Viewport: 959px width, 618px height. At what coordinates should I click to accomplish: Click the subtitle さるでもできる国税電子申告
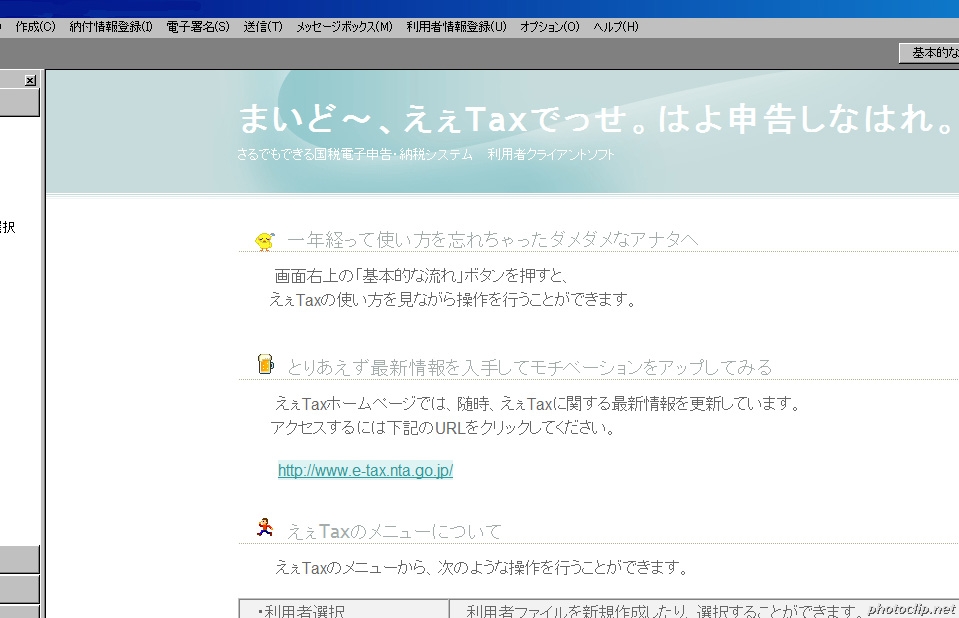(x=425, y=154)
